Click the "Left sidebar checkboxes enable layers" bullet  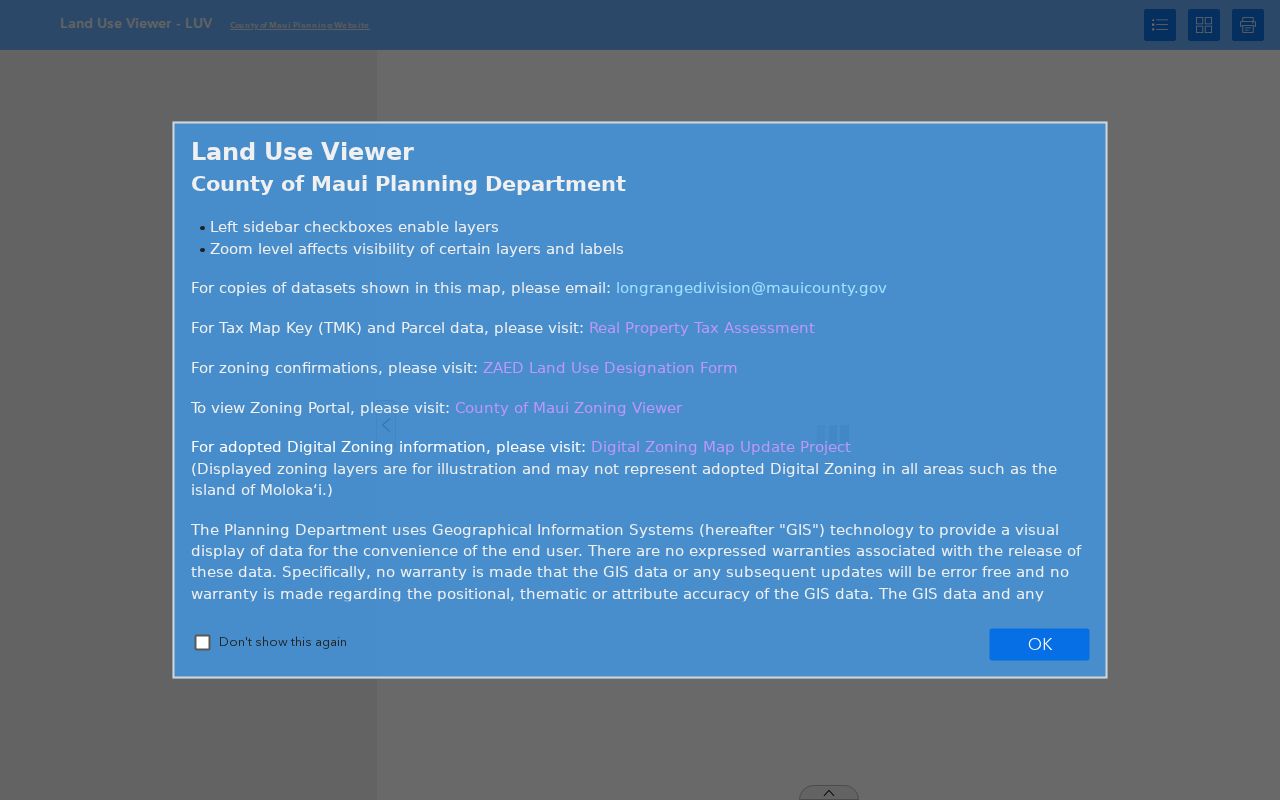(354, 227)
